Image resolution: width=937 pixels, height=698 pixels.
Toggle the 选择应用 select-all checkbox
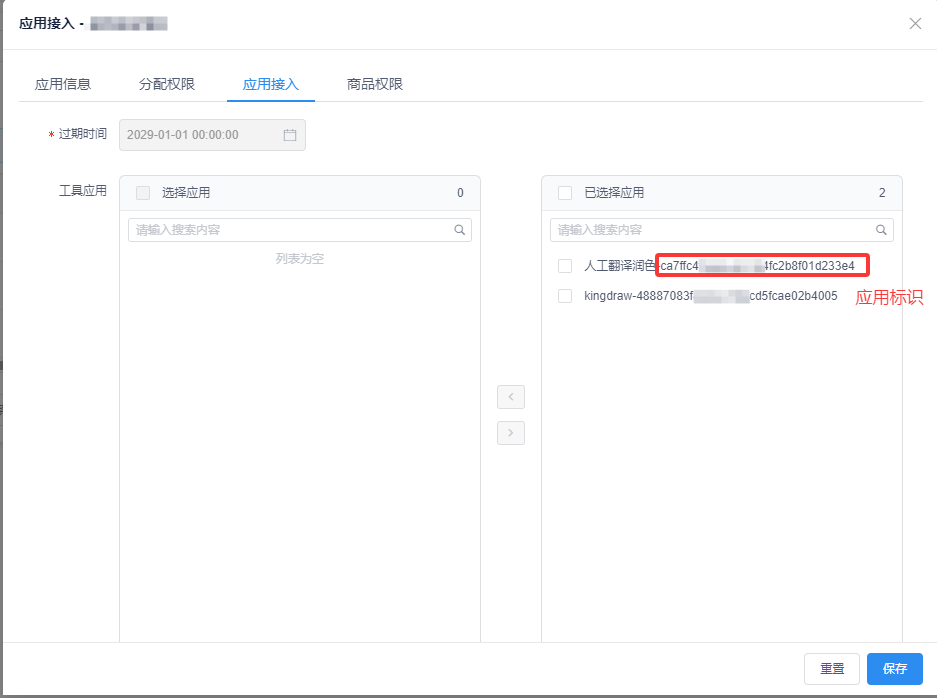[x=143, y=193]
